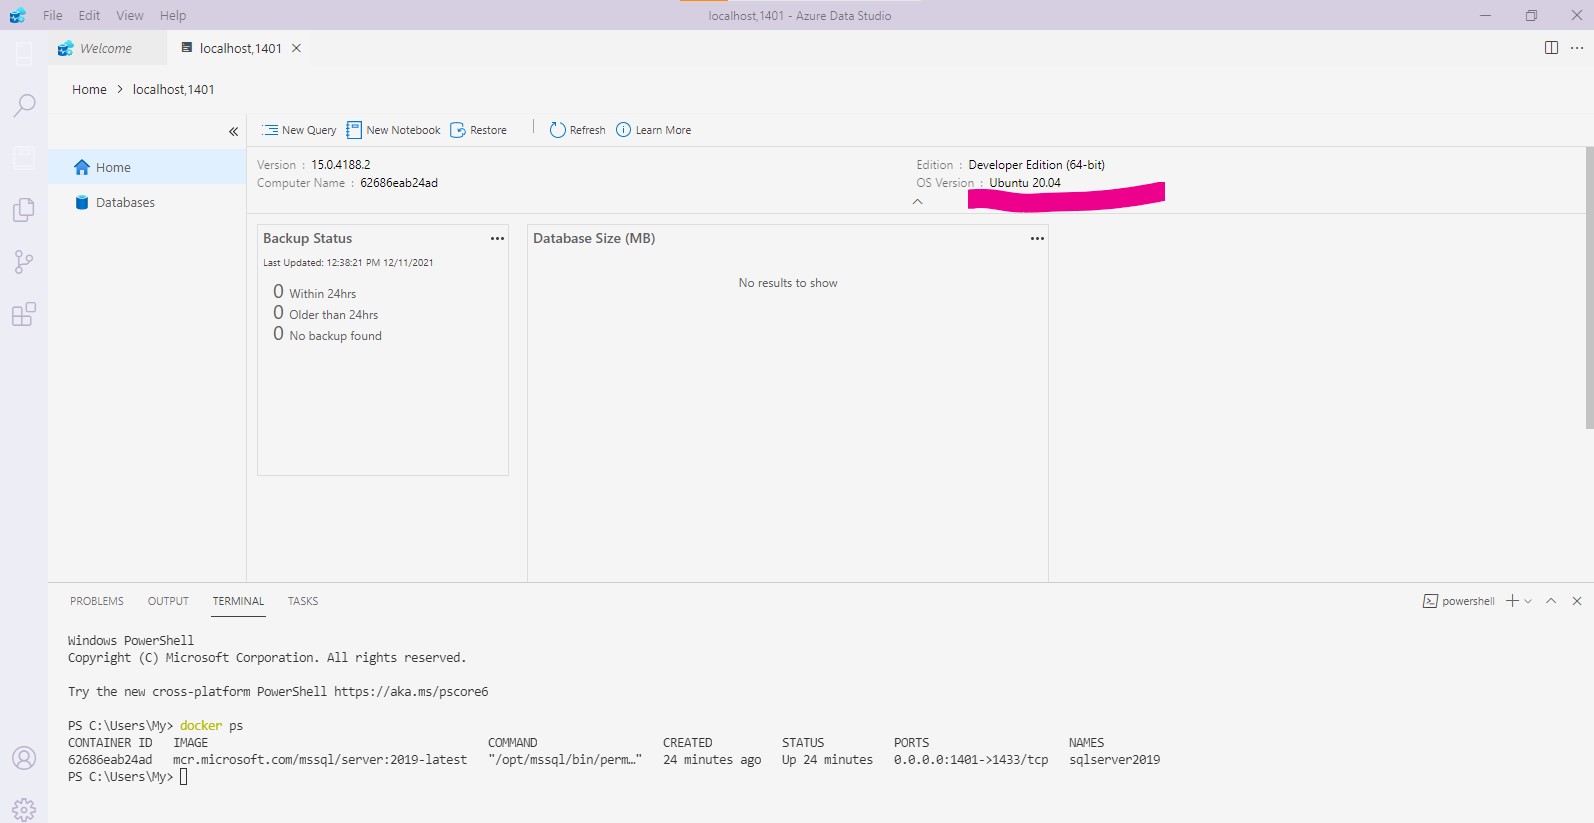
Task: Close the localhost,1401 tab
Action: pos(296,48)
